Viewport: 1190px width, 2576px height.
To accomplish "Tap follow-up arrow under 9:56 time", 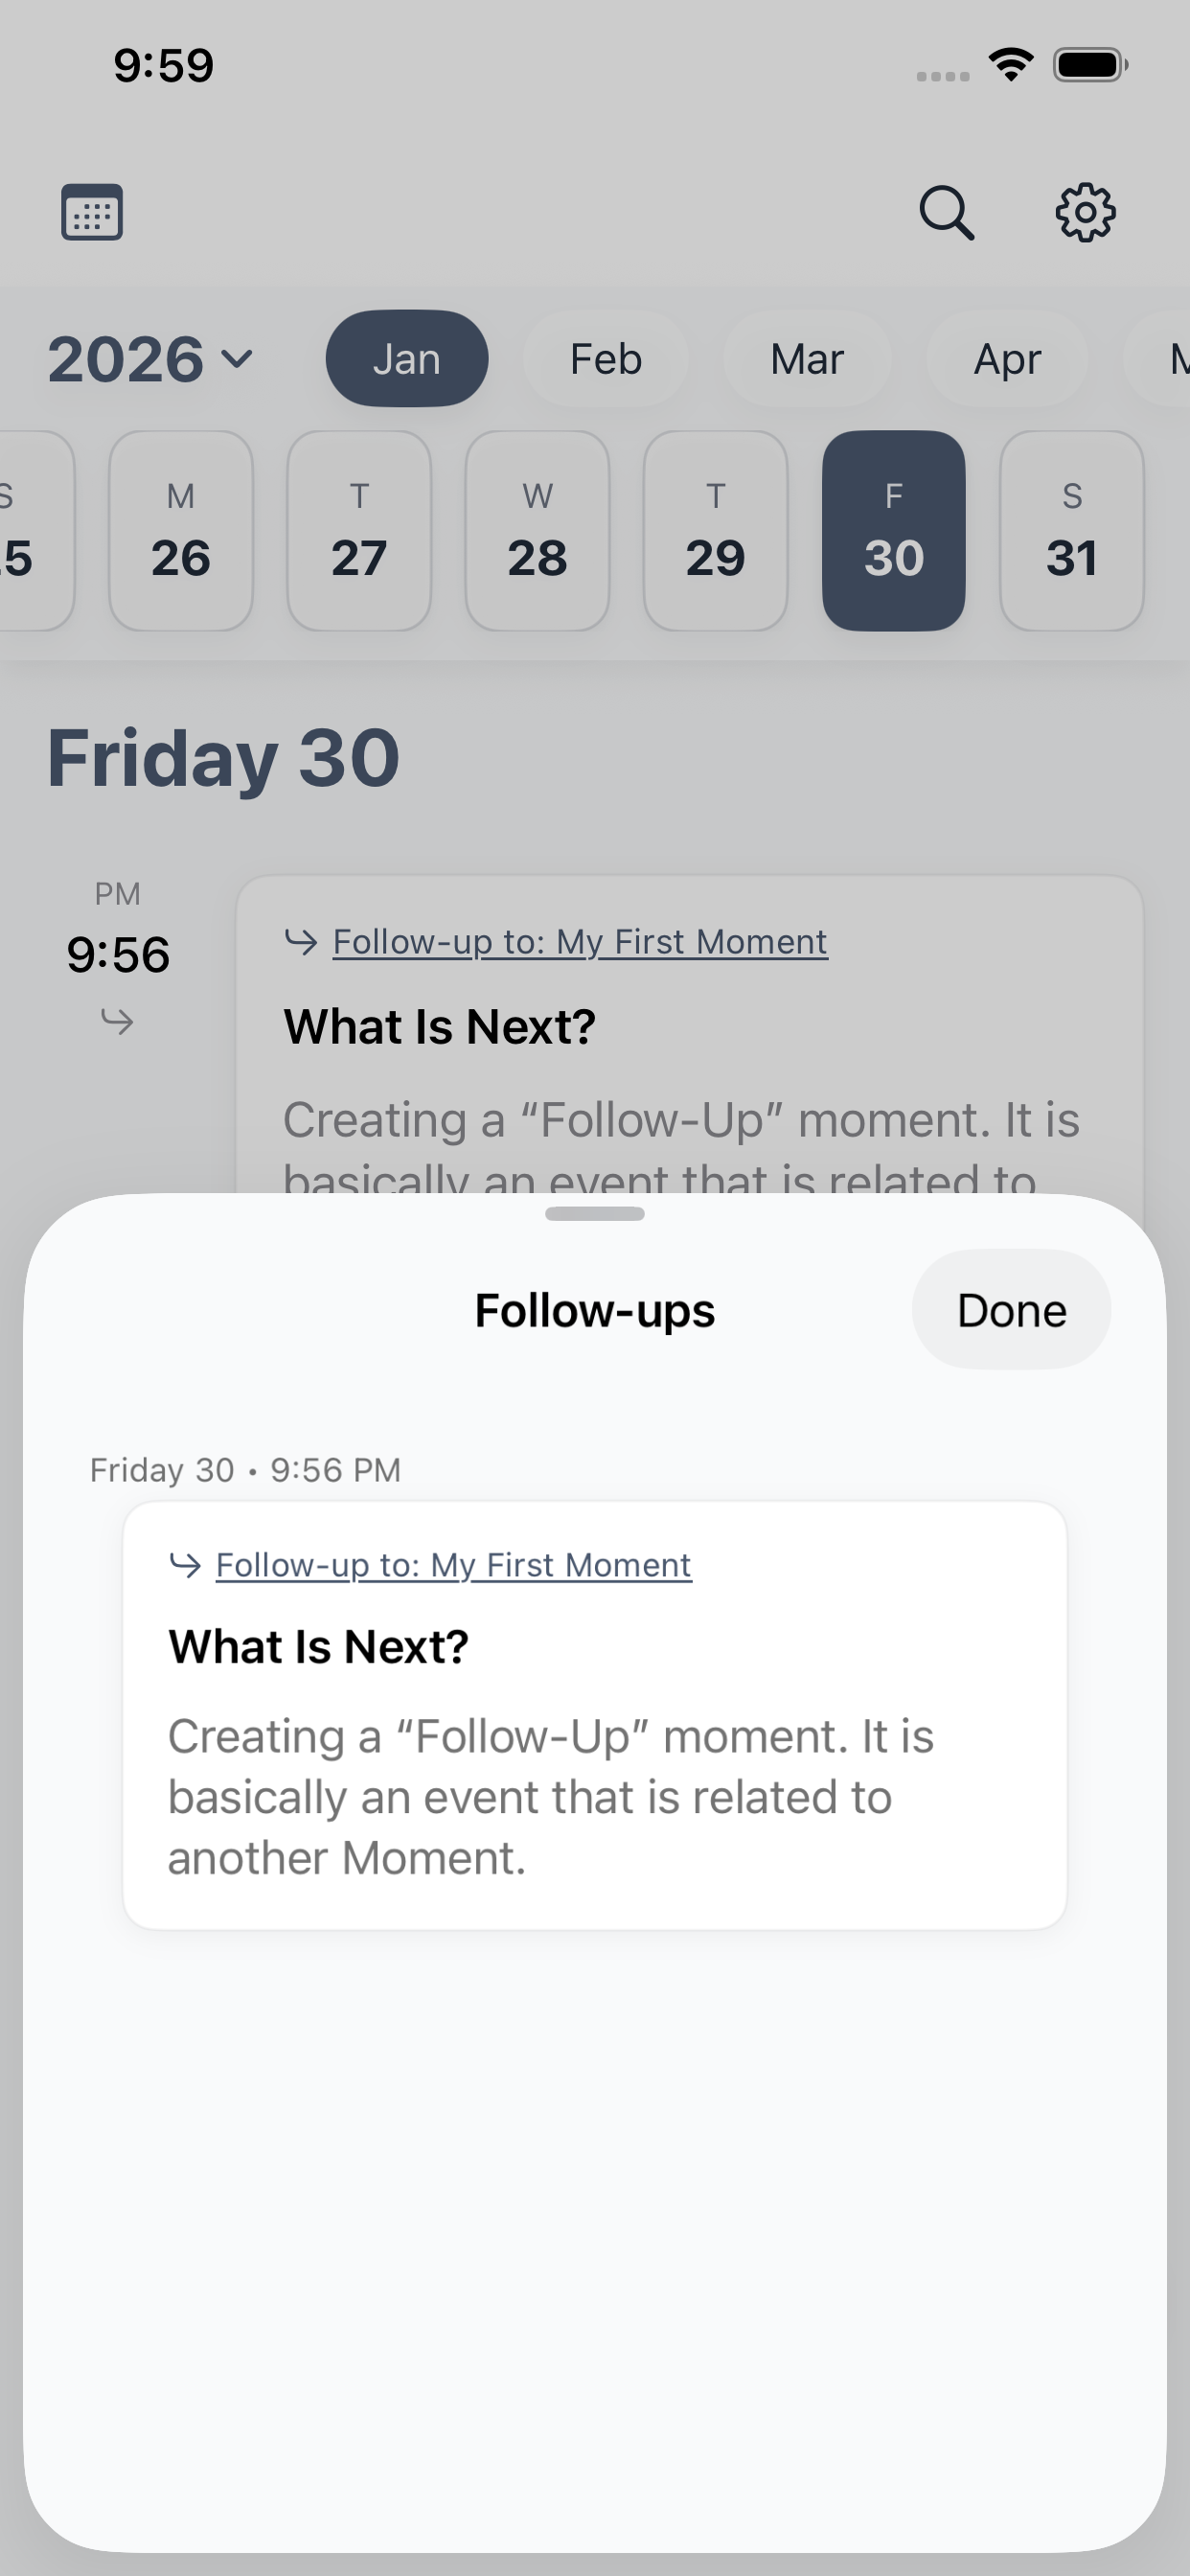I will pyautogui.click(x=117, y=1021).
